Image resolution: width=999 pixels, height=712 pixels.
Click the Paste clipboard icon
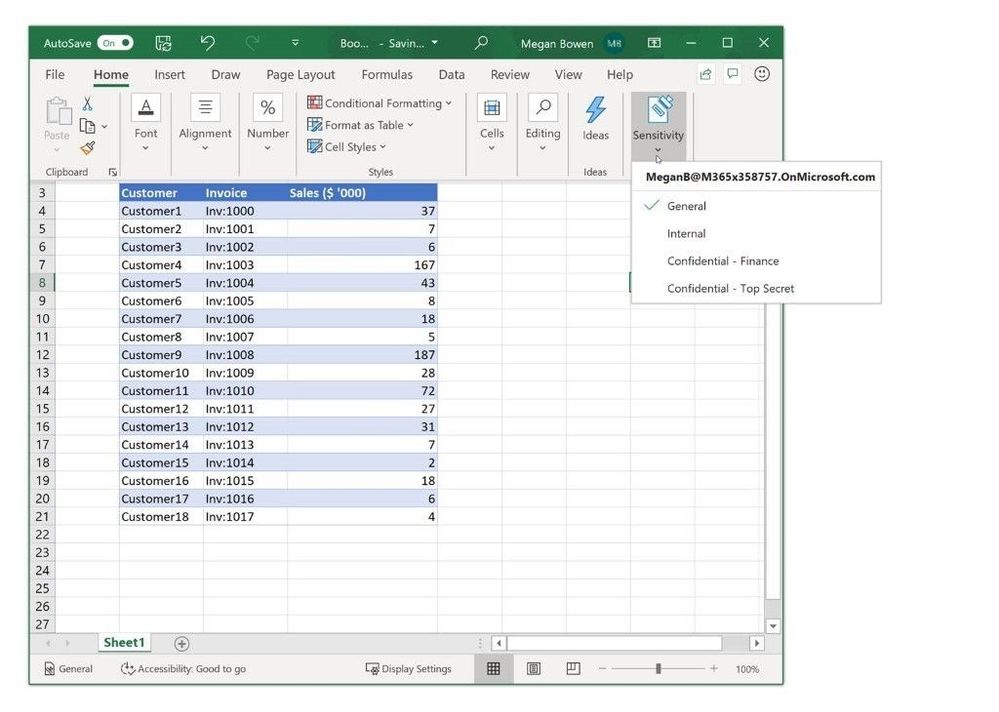(58, 111)
